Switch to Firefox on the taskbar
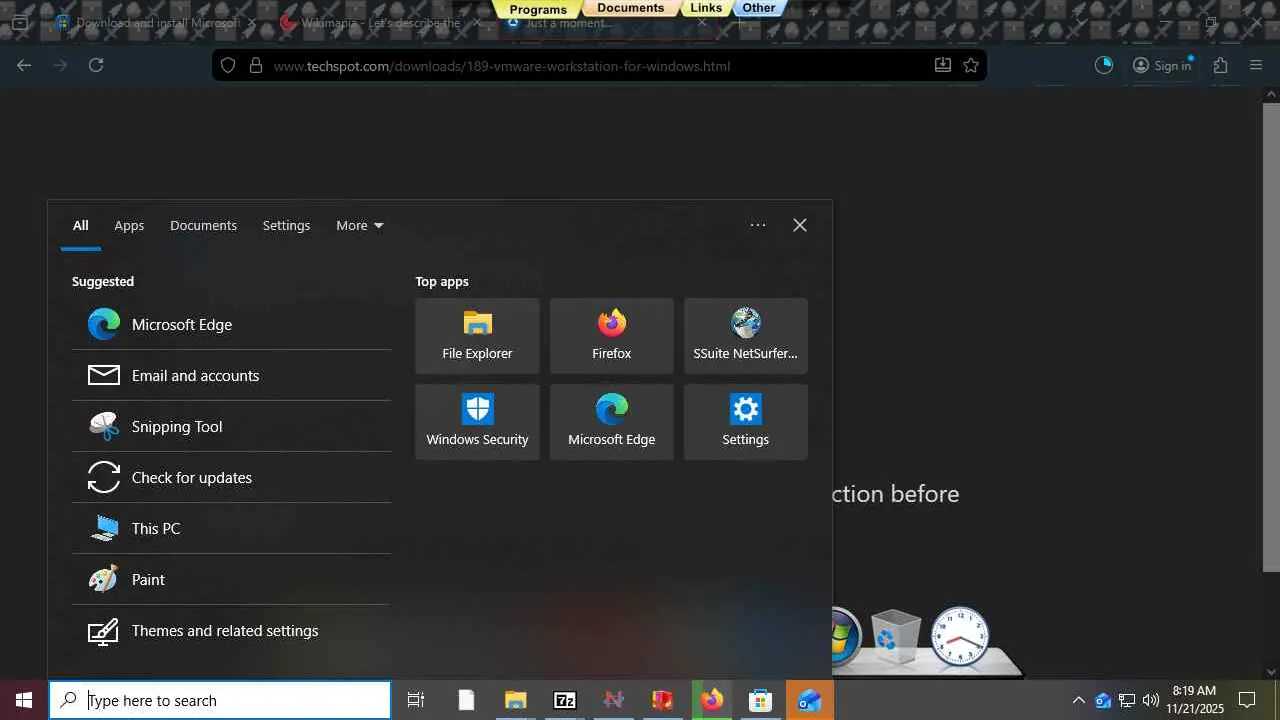 tap(712, 700)
